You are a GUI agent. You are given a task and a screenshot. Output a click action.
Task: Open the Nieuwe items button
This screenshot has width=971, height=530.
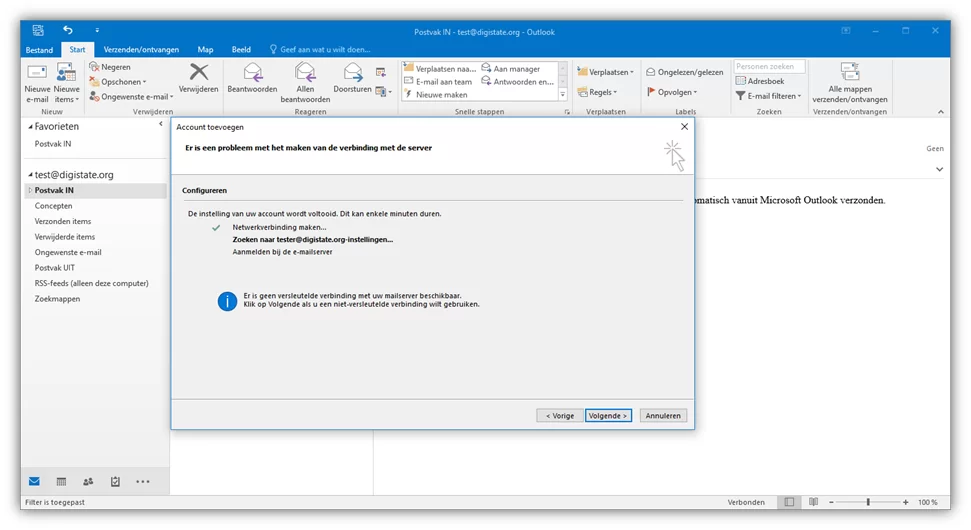point(66,83)
